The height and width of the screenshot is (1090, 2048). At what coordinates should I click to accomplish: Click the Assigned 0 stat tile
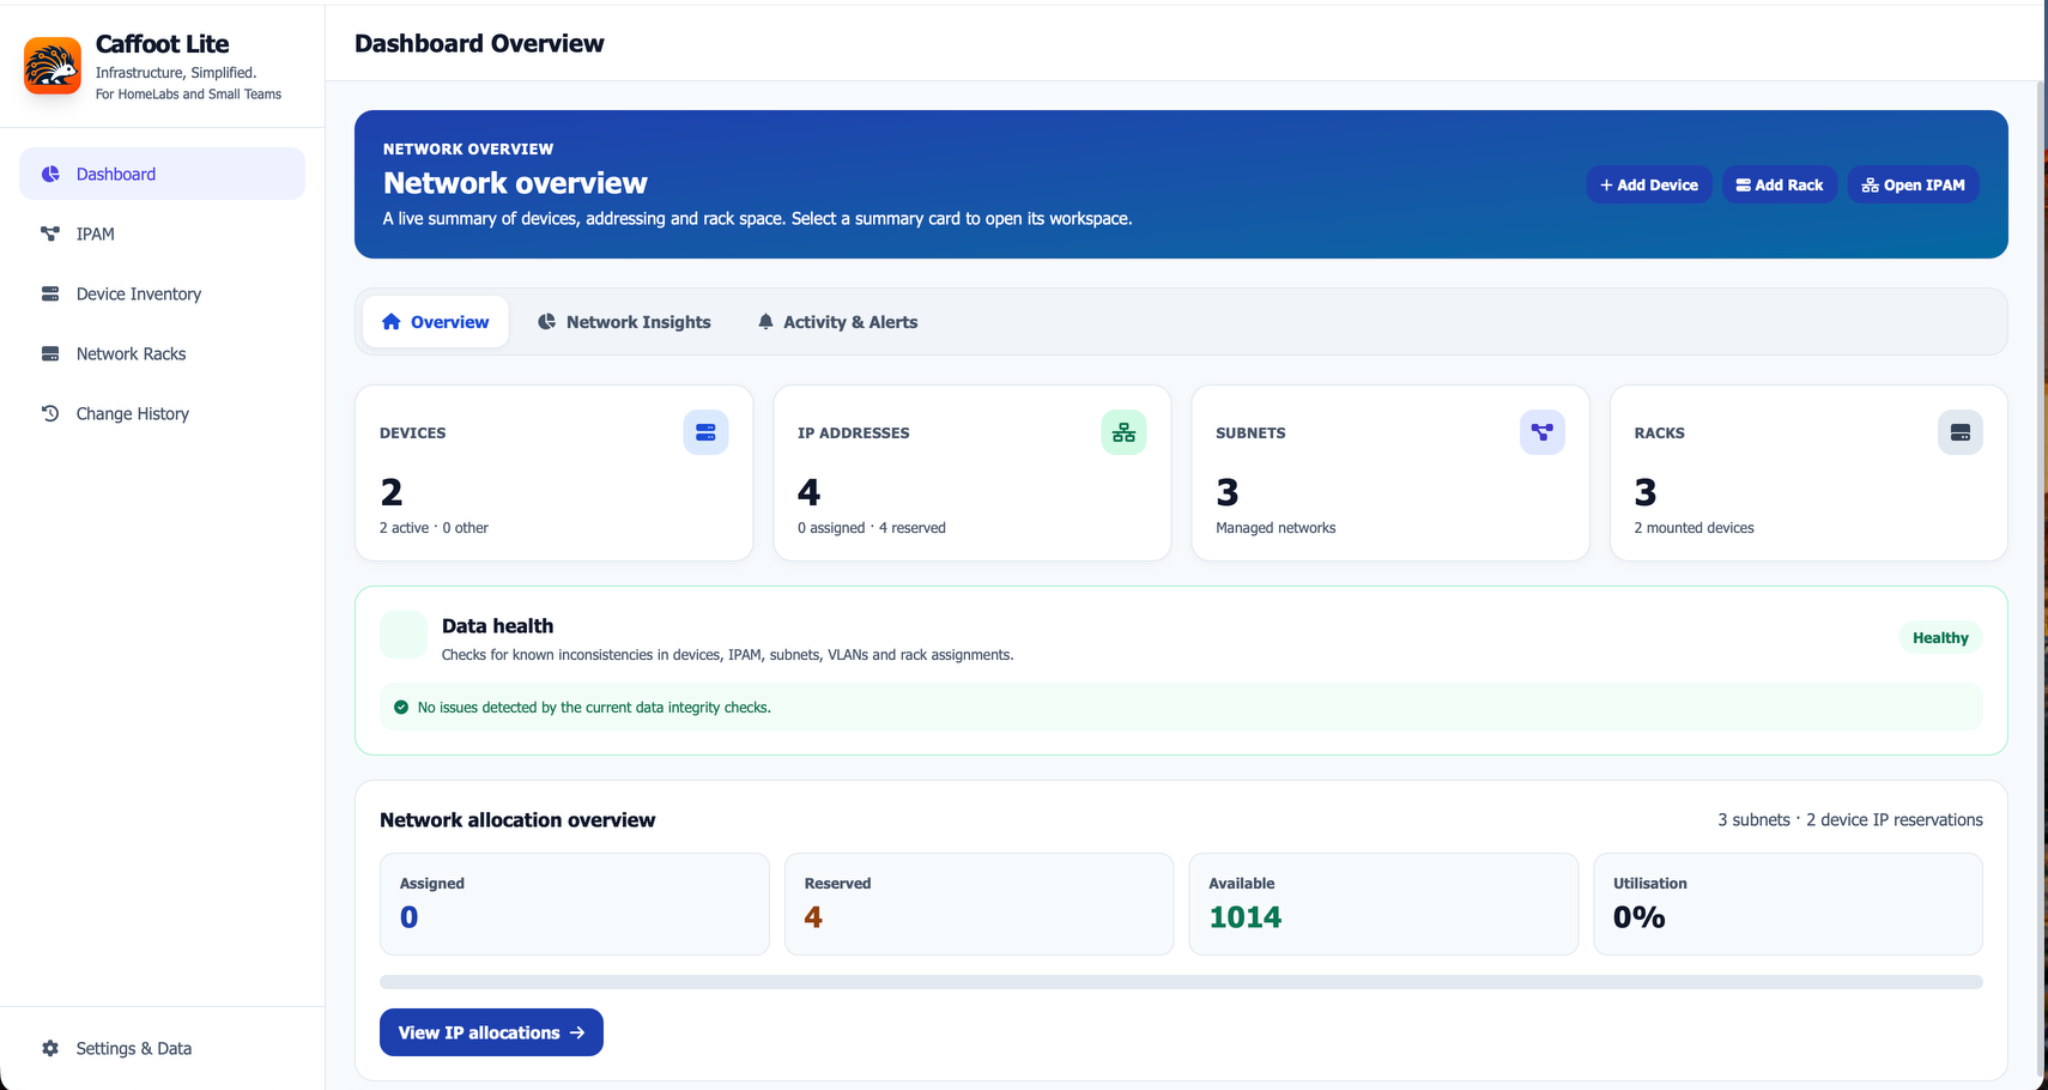(574, 904)
